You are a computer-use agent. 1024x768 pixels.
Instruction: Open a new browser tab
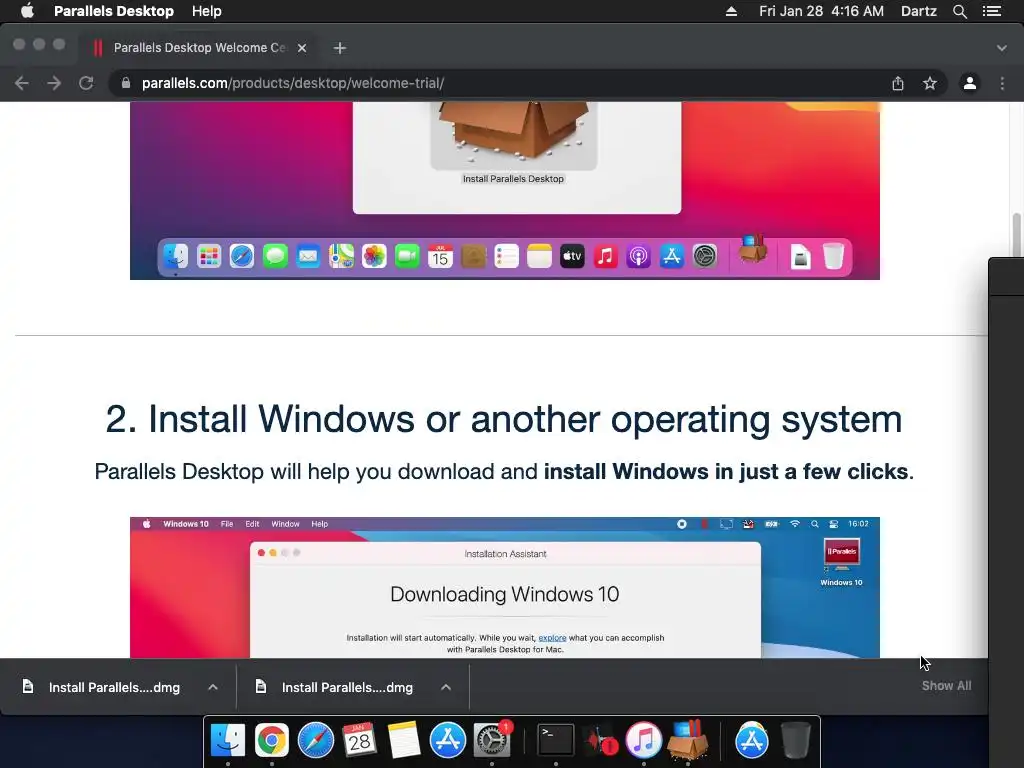point(340,48)
